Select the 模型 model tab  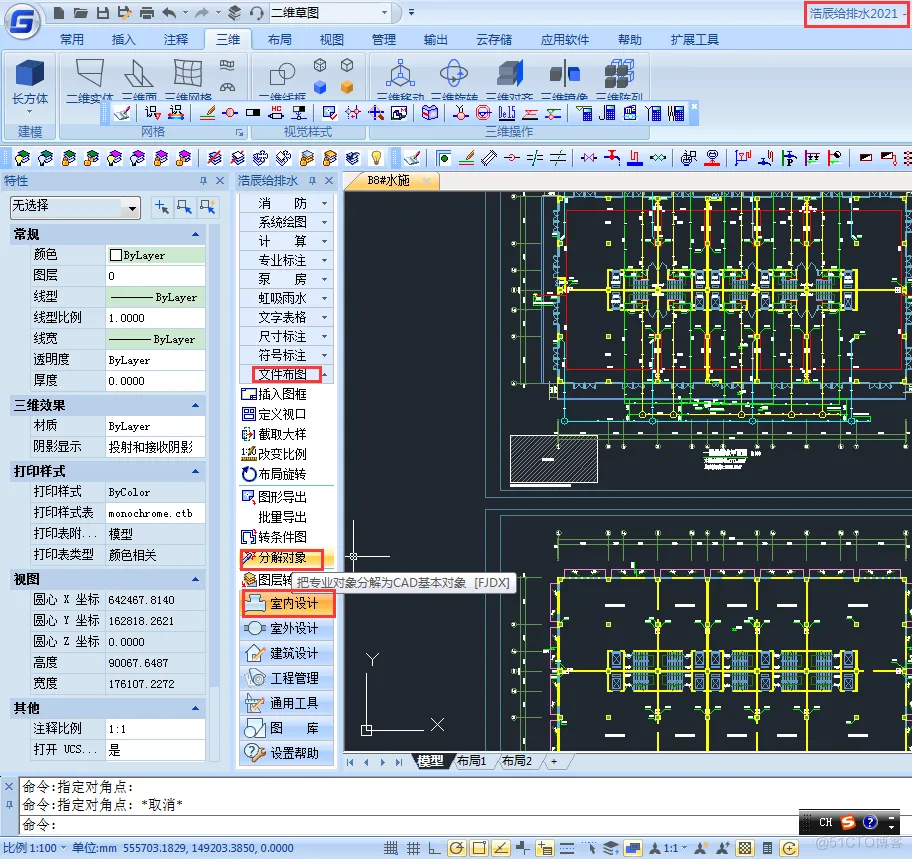431,761
